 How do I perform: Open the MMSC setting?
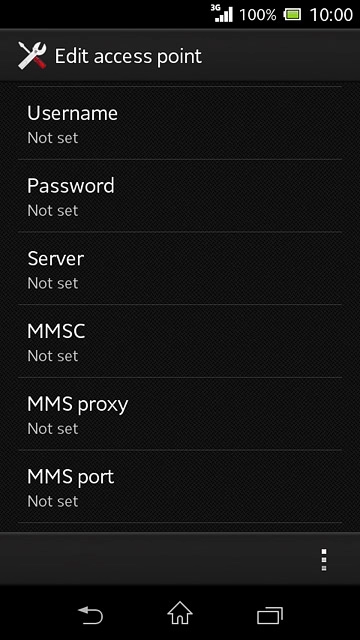[x=180, y=341]
